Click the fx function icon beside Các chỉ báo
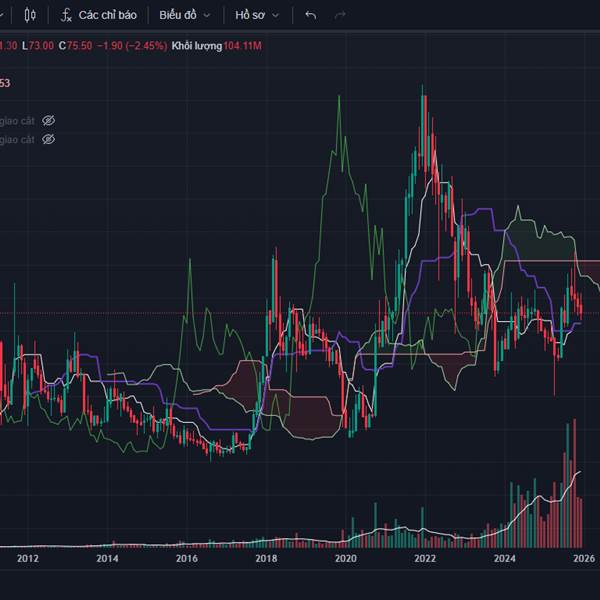 point(66,15)
